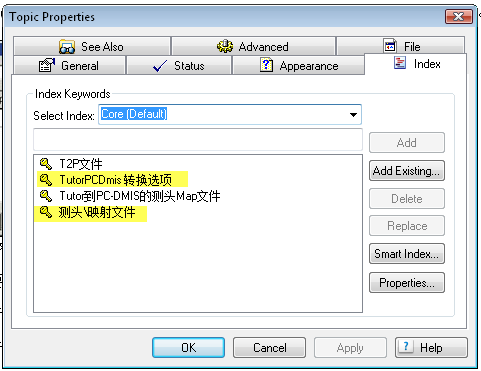481x371 pixels.
Task: Open Smart Index... dialog
Action: coord(407,254)
